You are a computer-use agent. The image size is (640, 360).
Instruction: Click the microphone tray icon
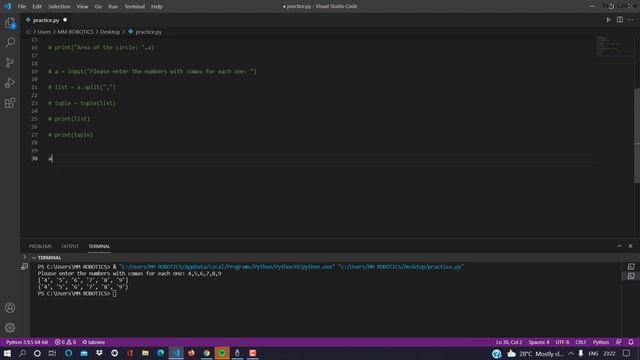[581, 353]
